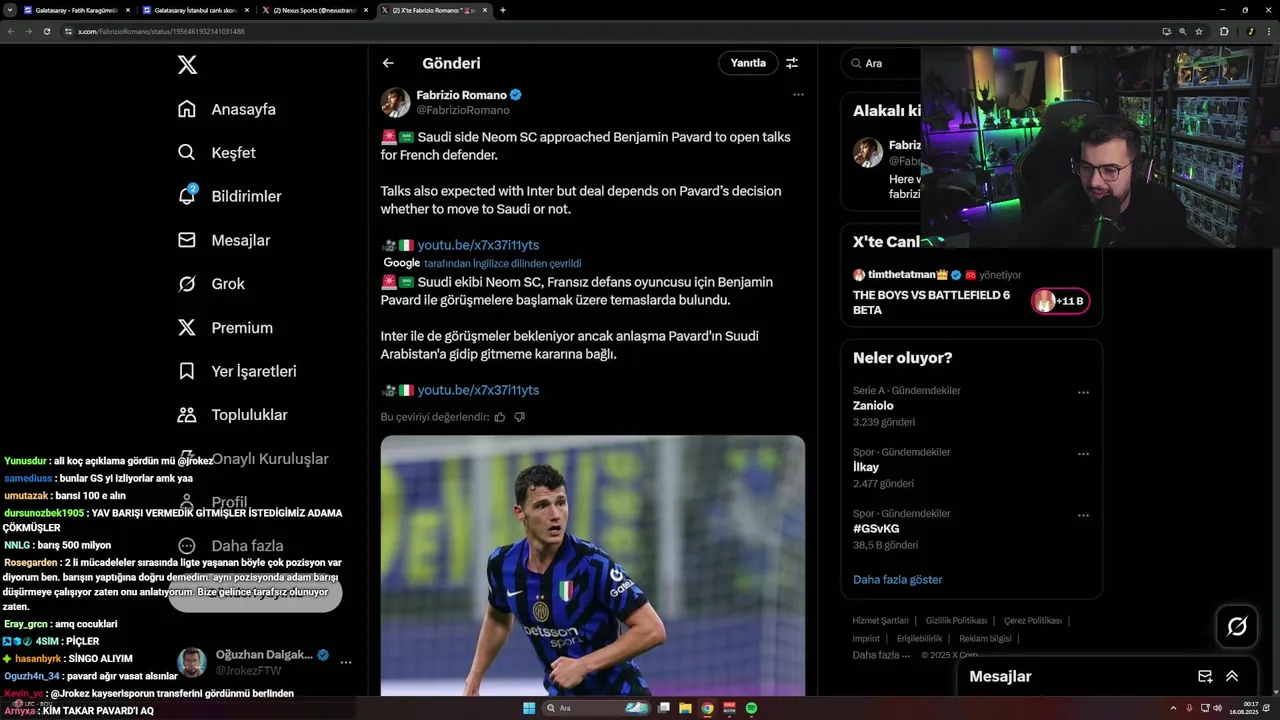This screenshot has width=1280, height=720.
Task: Reload the page in Chrome
Action: point(47,31)
